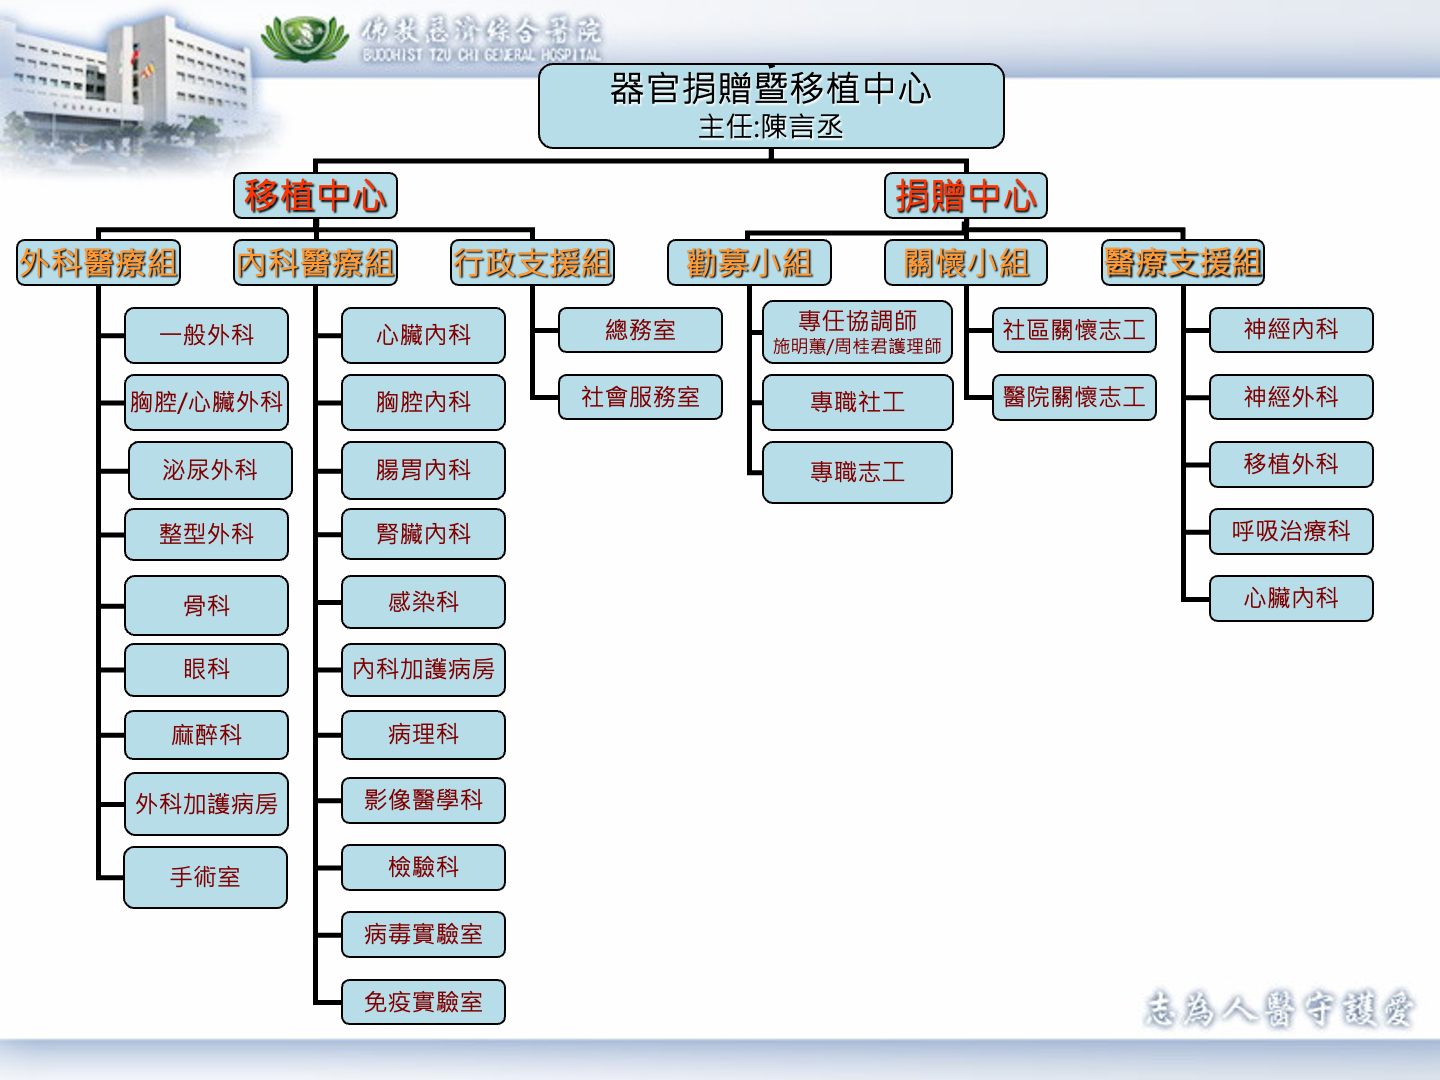Click the 捐贈中心 heading box
The image size is (1440, 1080).
pyautogui.click(x=966, y=196)
